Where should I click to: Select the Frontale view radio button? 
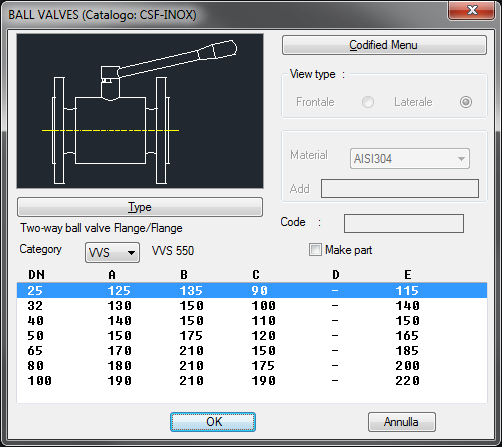tap(368, 102)
